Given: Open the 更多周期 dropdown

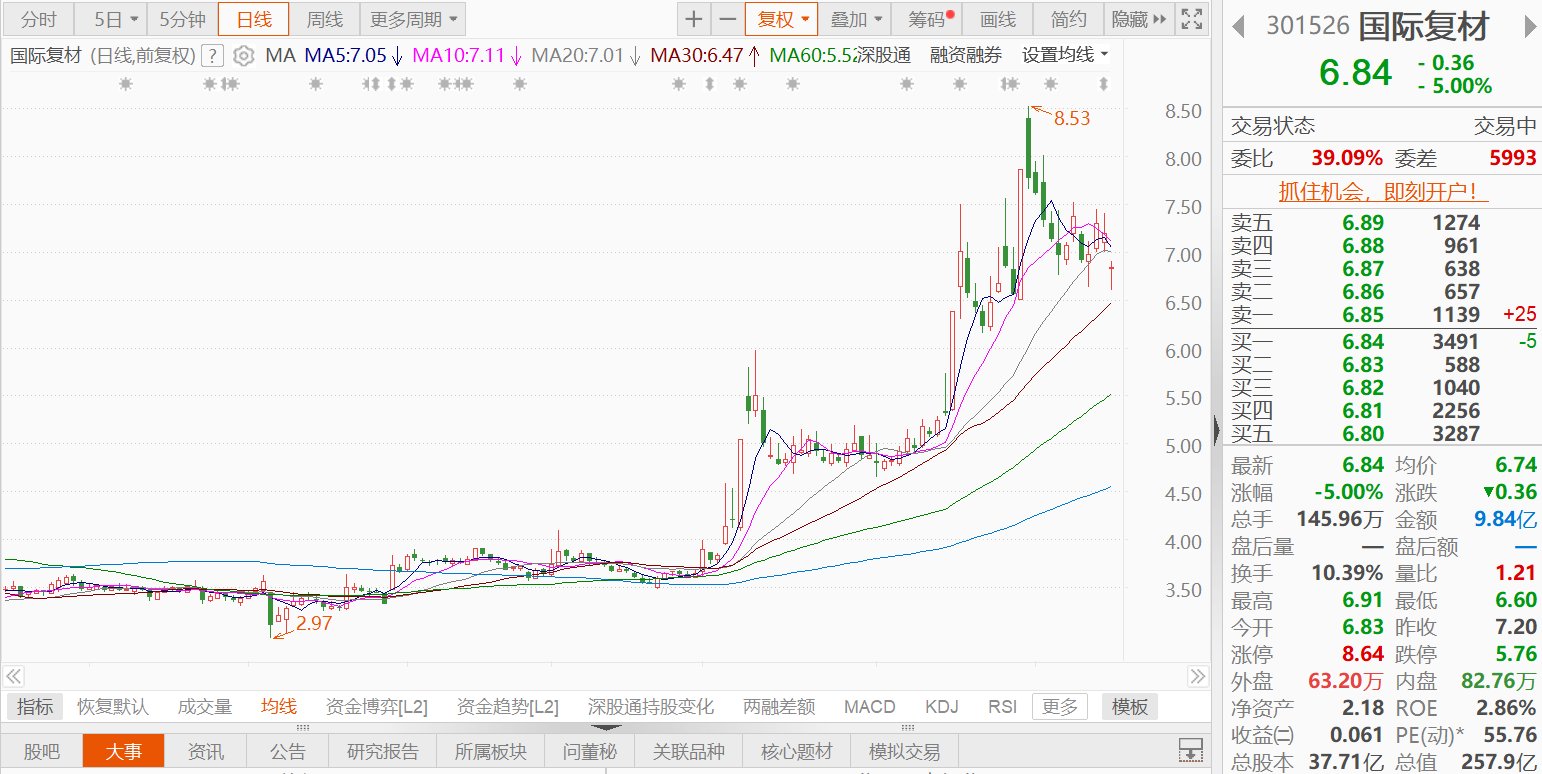Looking at the screenshot, I should [x=412, y=19].
